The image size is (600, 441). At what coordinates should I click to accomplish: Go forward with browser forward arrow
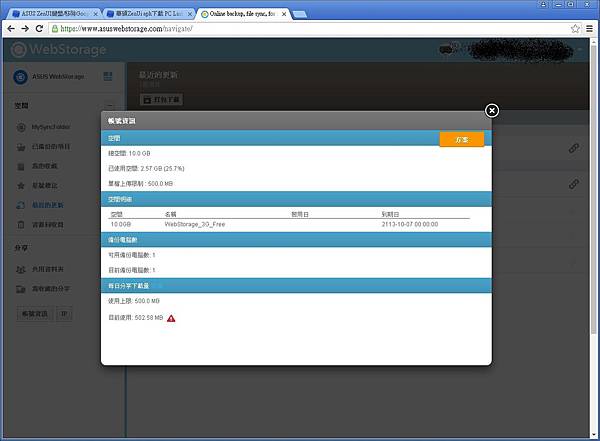[25, 29]
